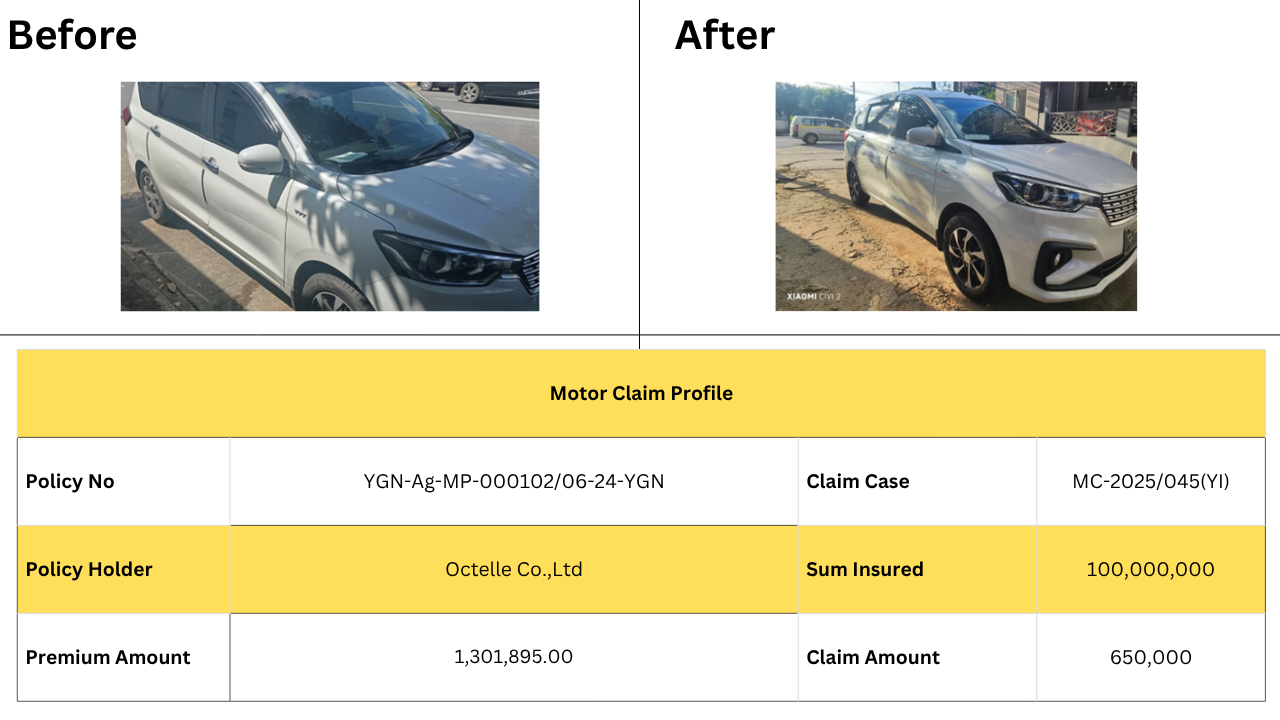Select the After heading text

tap(725, 35)
